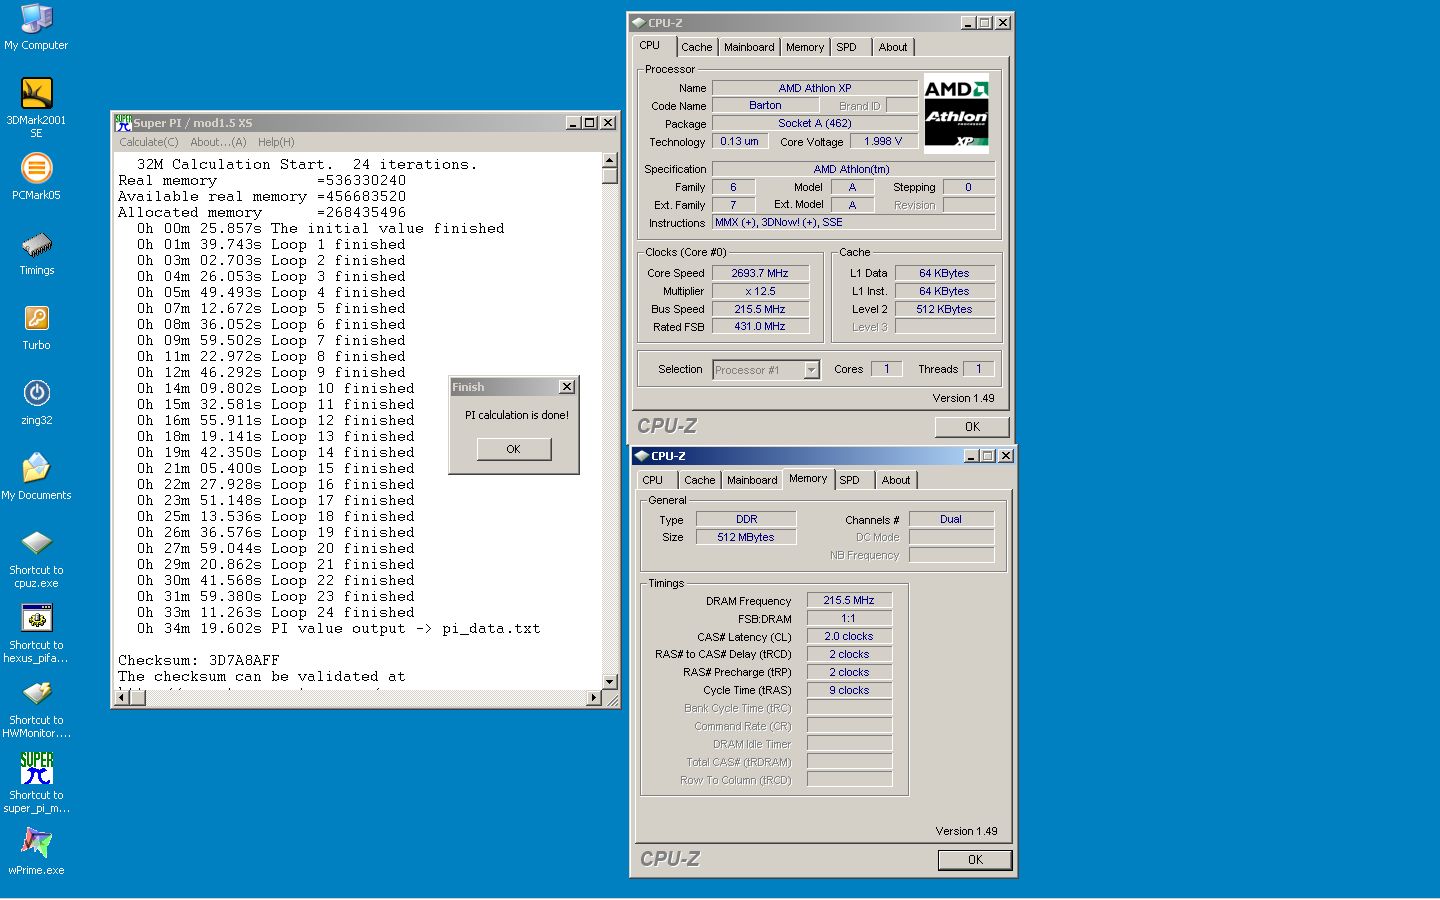Open the Calculate menu in Super PI
The height and width of the screenshot is (900, 1440).
[149, 142]
